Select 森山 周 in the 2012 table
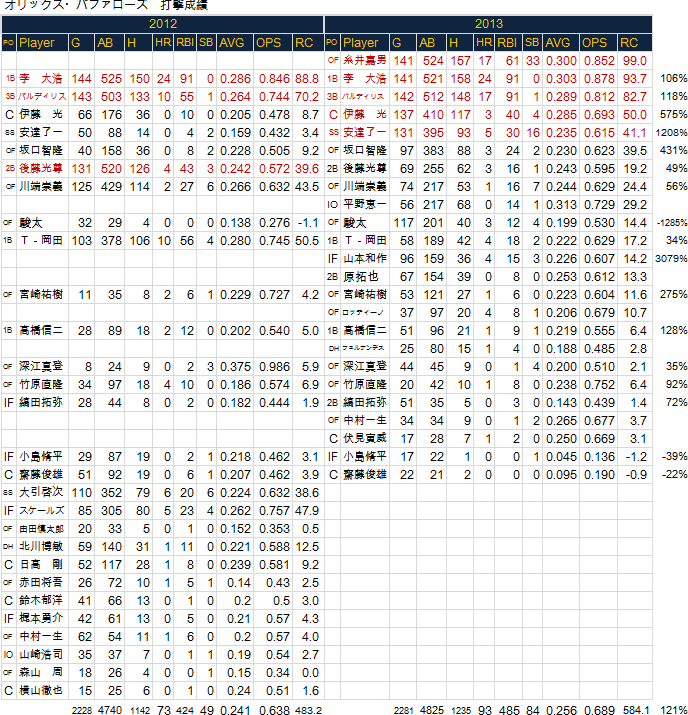 (x=41, y=673)
